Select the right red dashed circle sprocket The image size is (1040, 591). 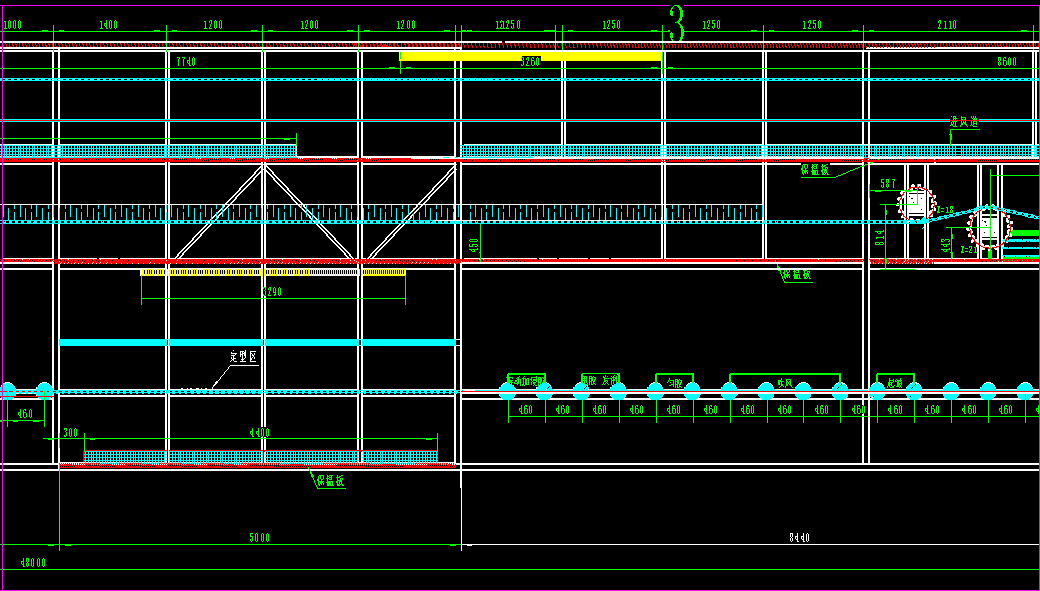[x=989, y=229]
